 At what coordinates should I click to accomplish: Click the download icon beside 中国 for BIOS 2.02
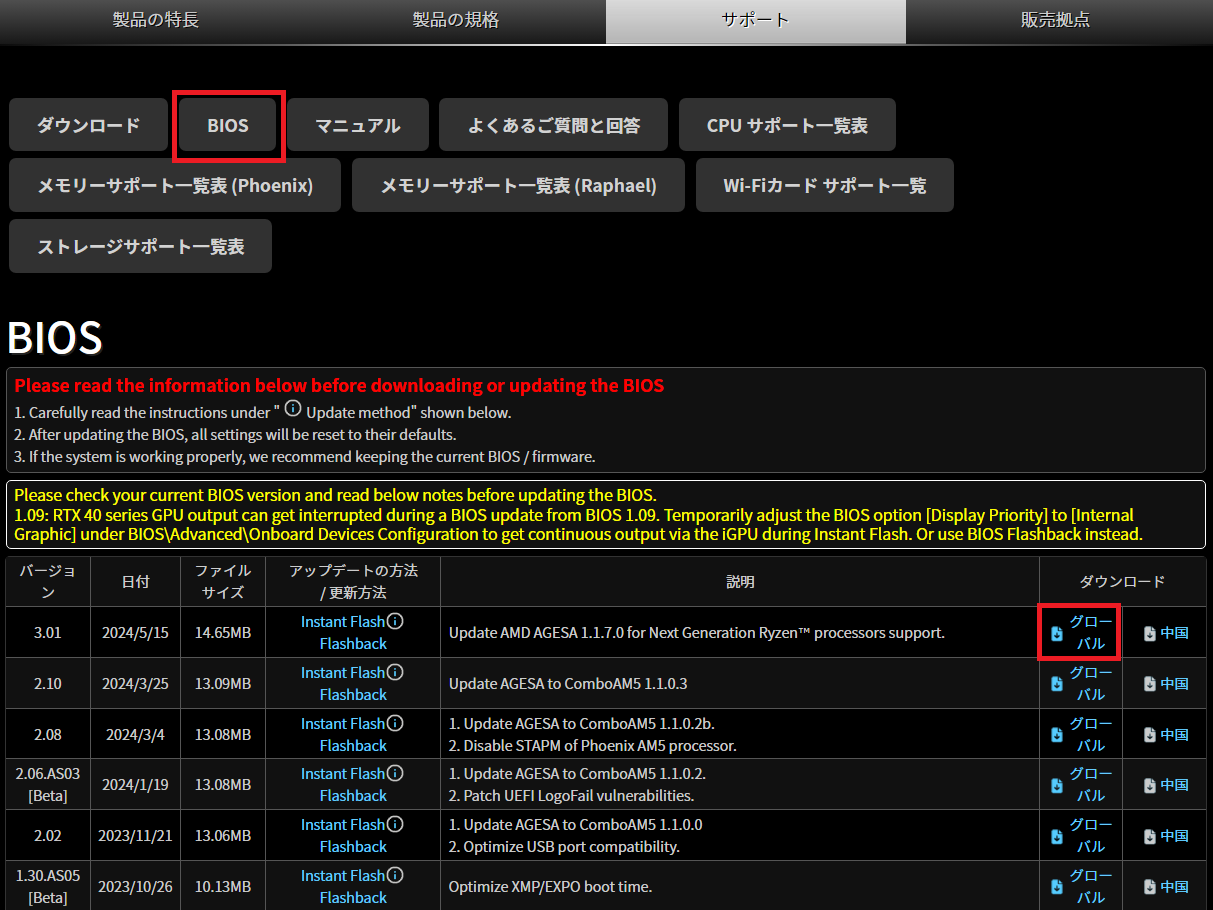click(1150, 836)
